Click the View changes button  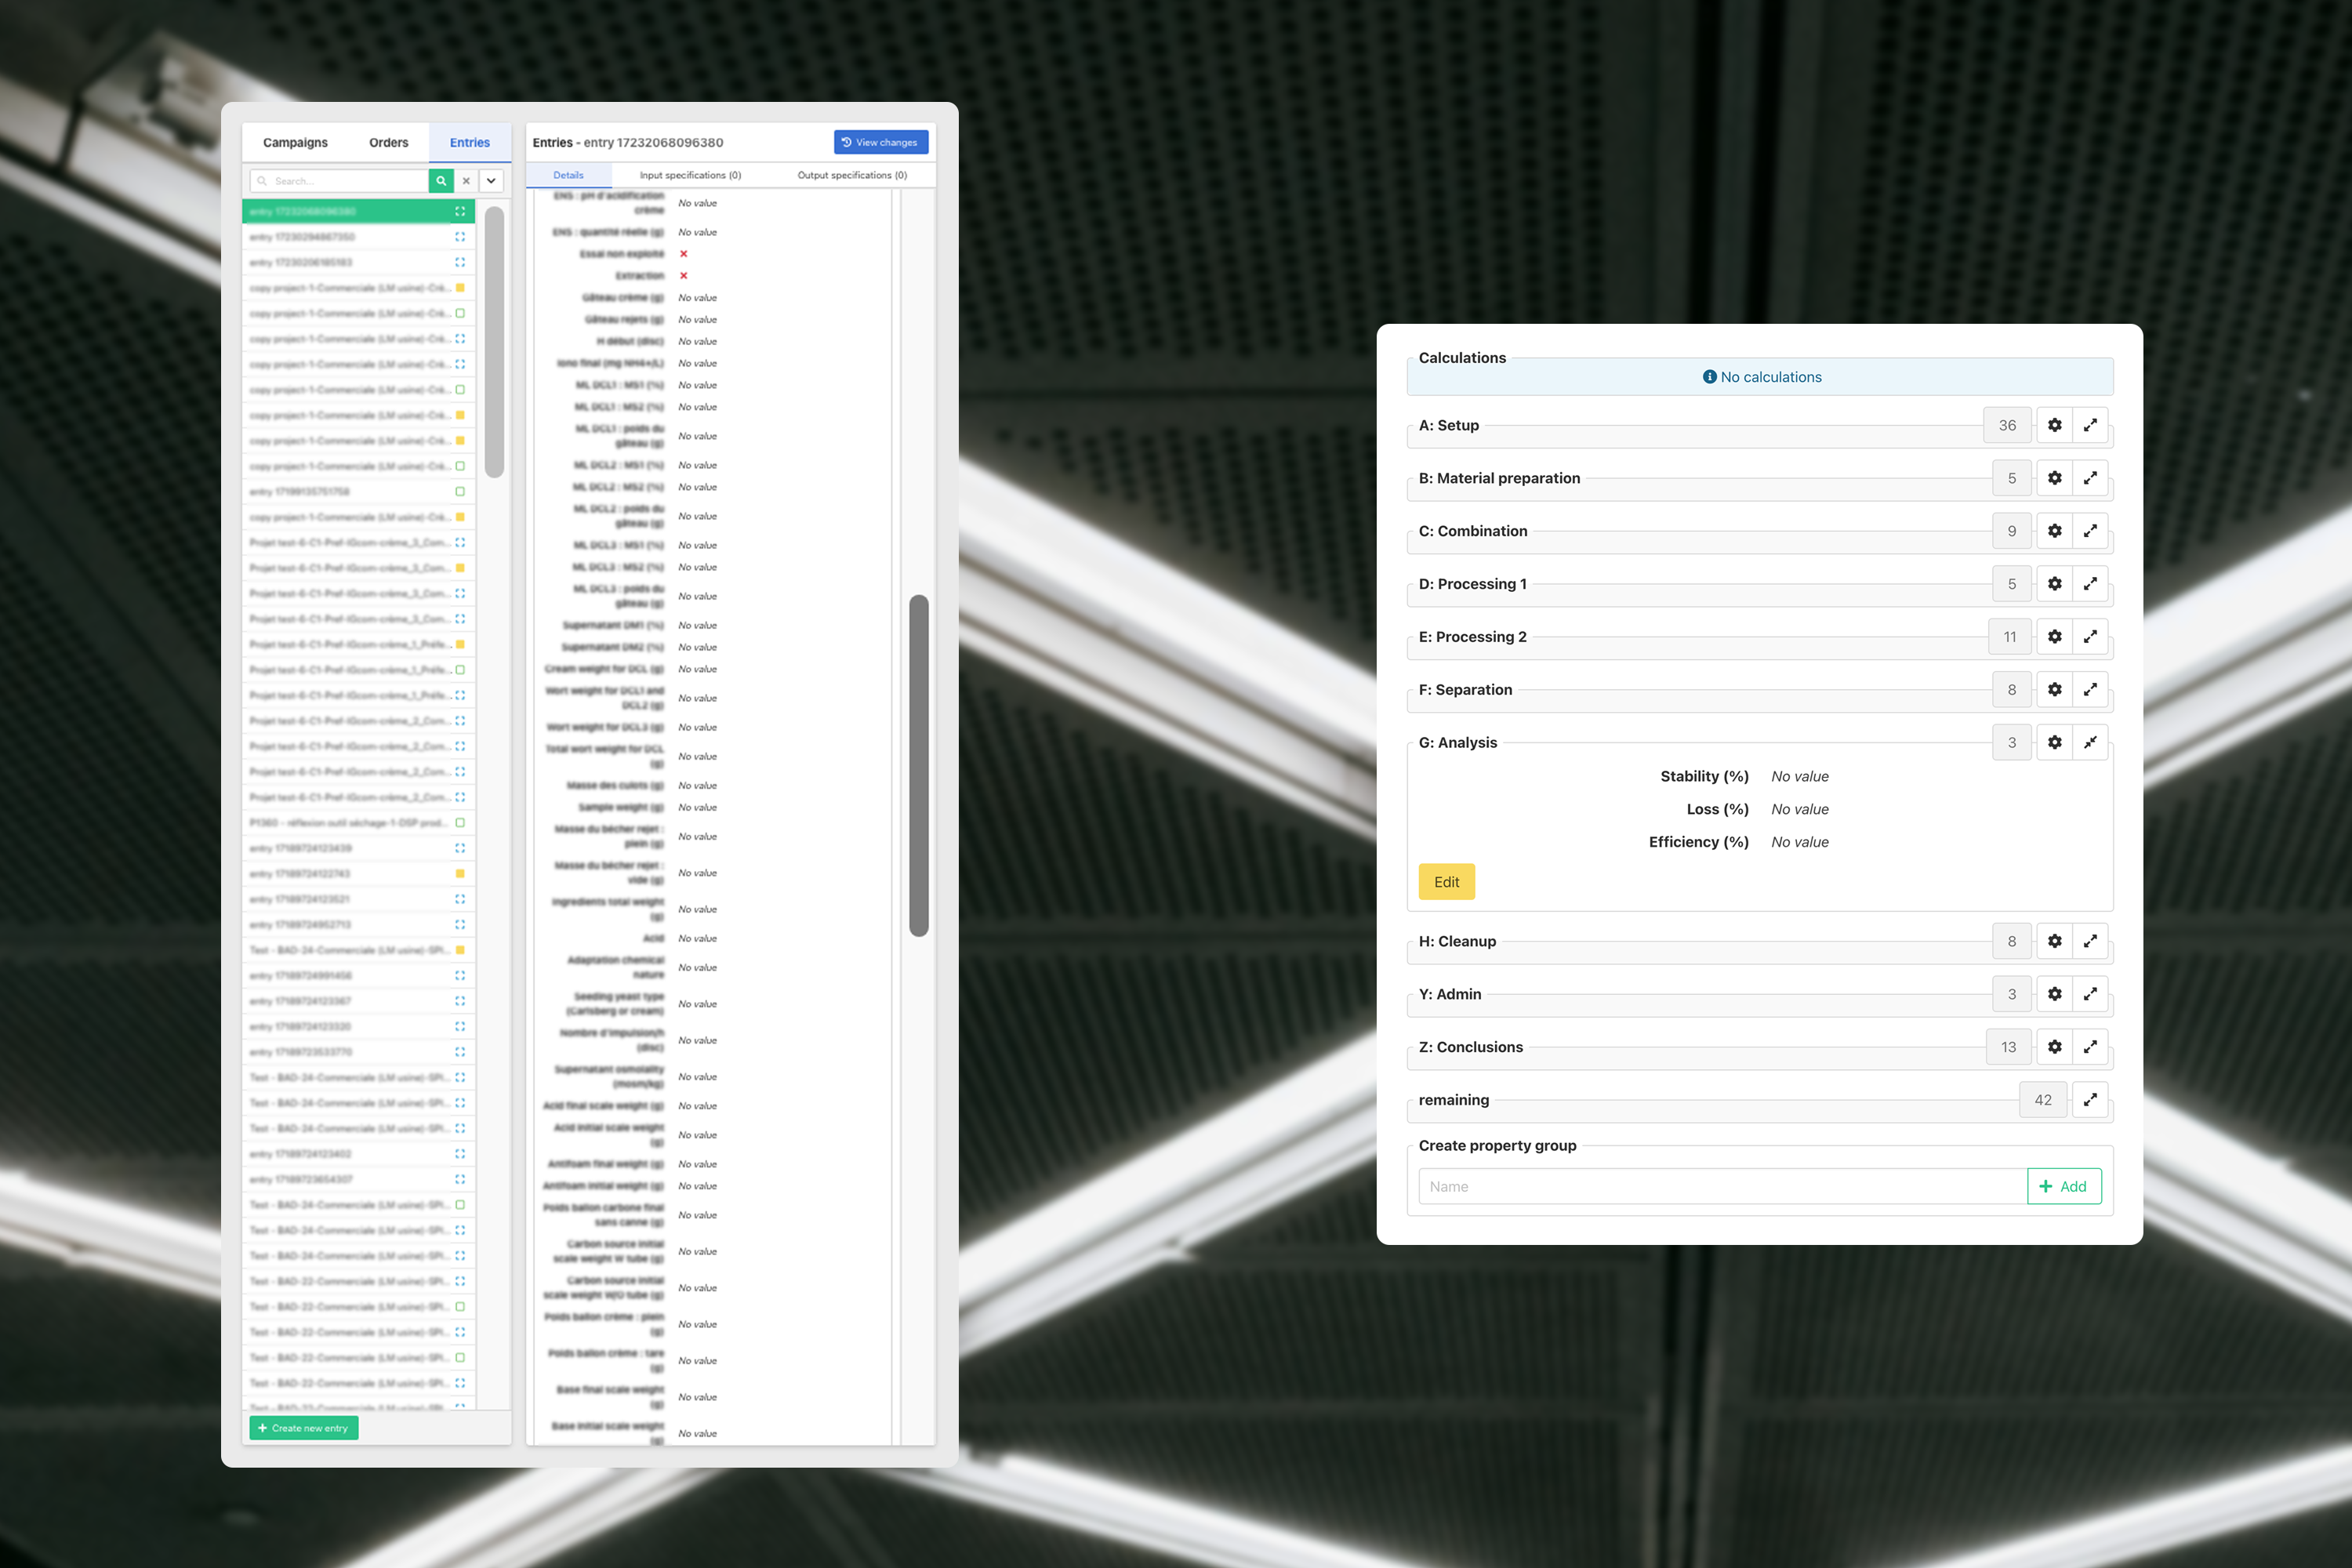(x=881, y=142)
